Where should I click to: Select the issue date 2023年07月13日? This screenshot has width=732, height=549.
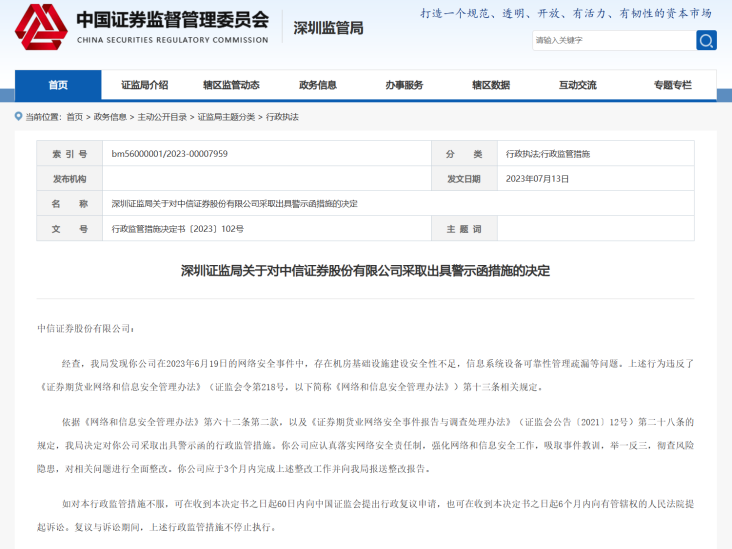point(537,179)
